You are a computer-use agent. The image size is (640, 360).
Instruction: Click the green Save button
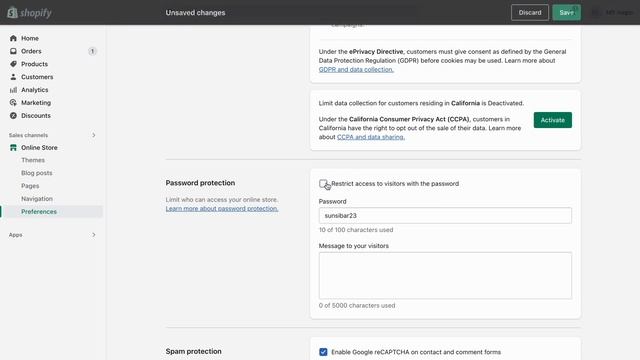567,13
